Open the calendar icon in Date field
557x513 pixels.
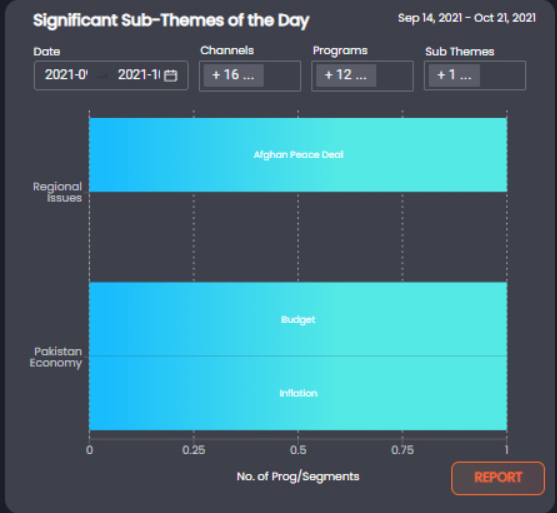[171, 75]
